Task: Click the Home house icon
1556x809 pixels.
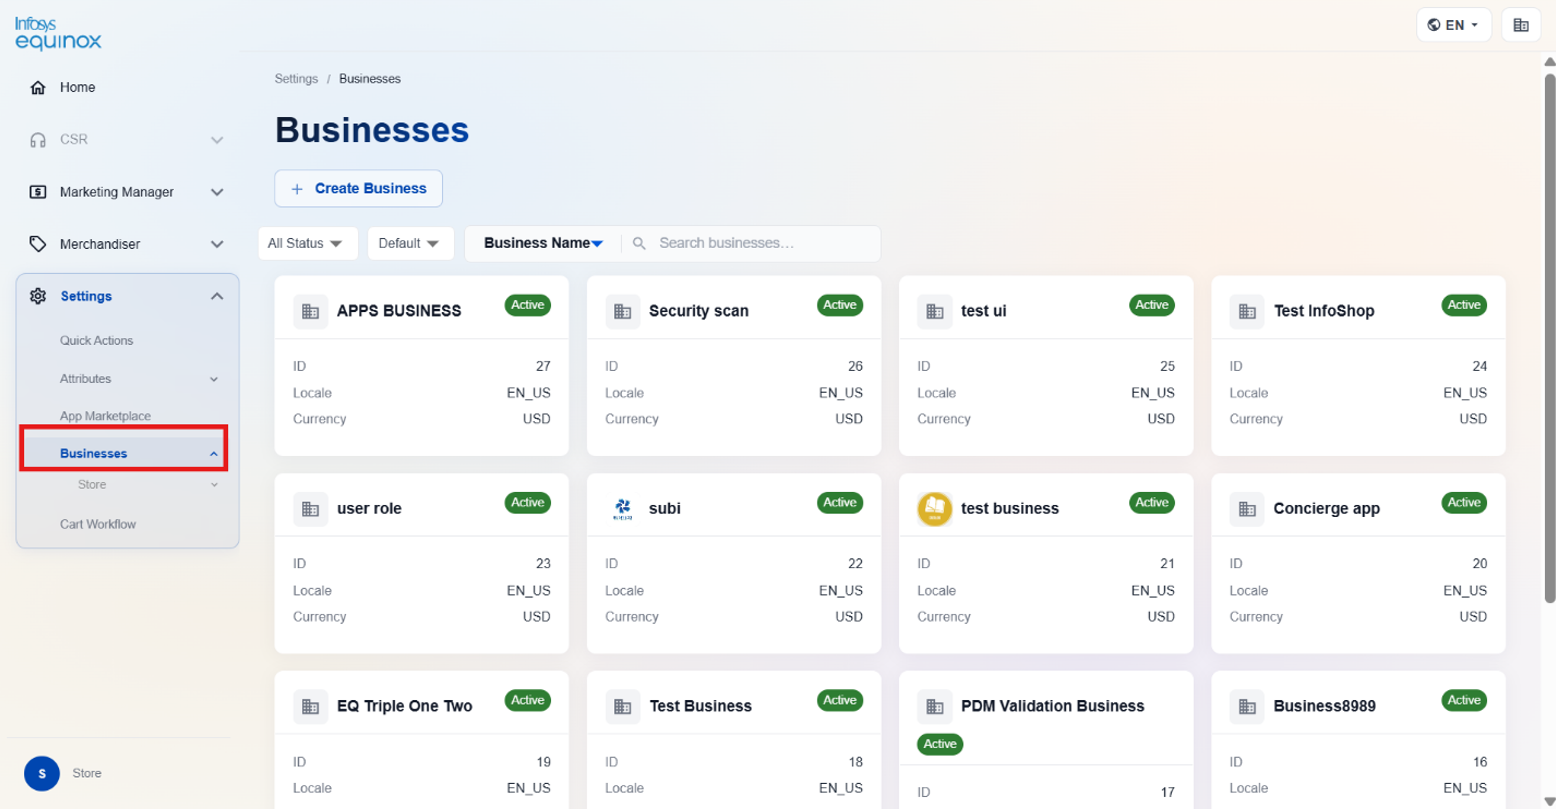Action: [38, 88]
